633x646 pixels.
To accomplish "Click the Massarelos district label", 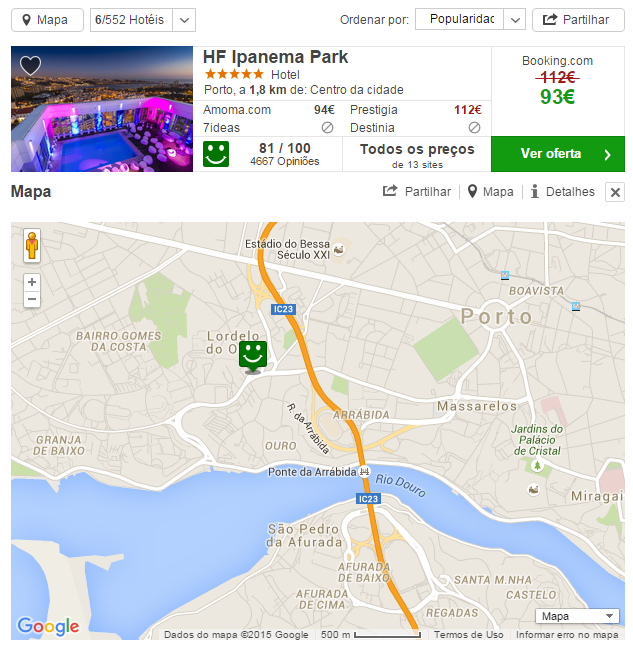I will pos(477,406).
